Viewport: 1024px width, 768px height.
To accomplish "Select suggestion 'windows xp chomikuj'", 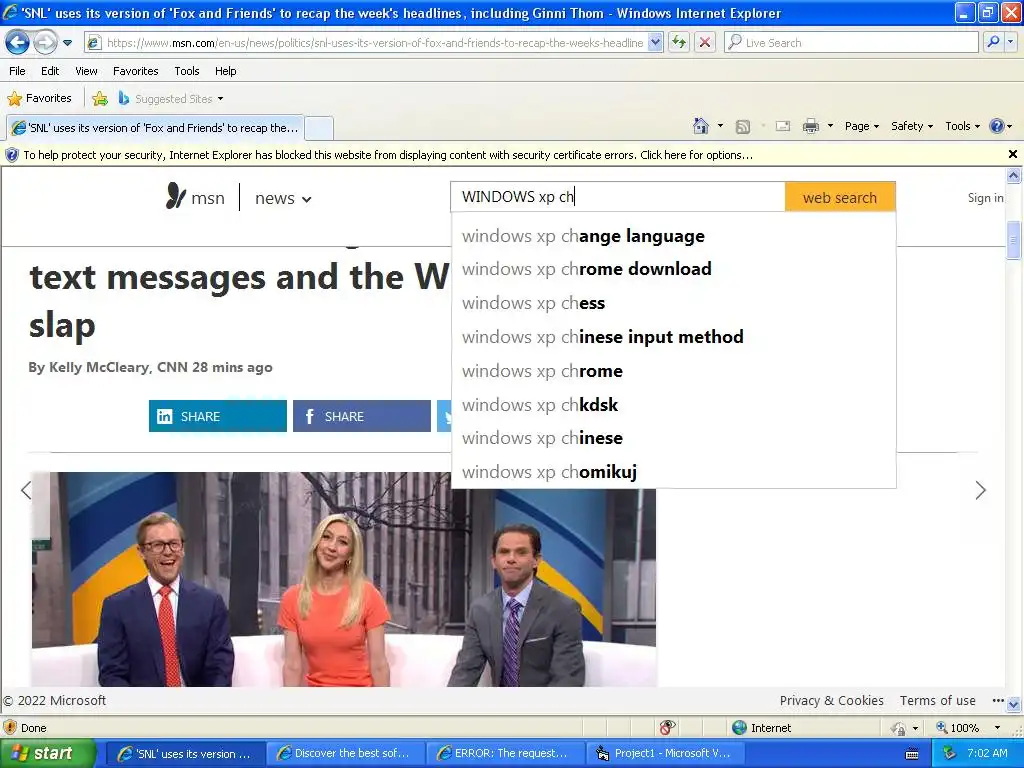I will 673,472.
